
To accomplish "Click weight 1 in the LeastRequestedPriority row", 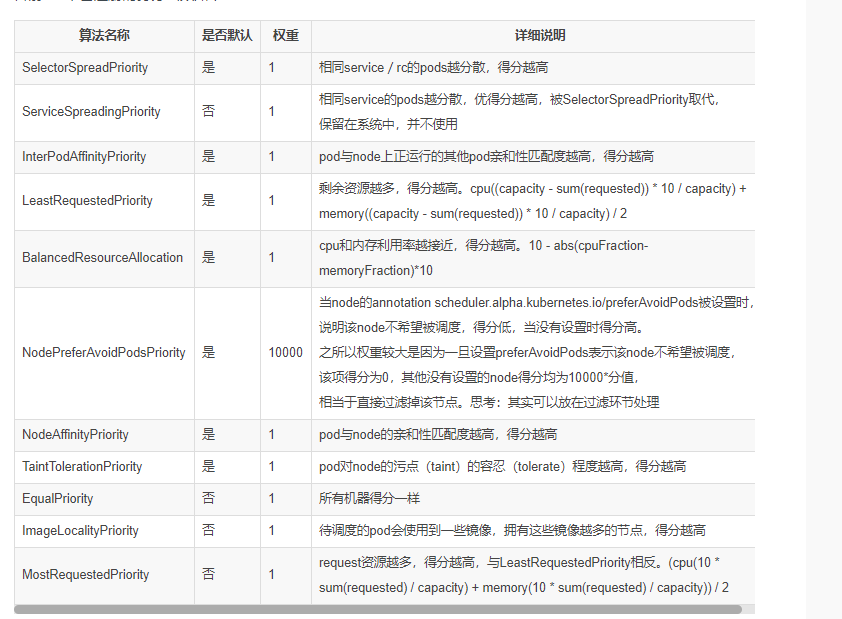I will pyautogui.click(x=272, y=201).
